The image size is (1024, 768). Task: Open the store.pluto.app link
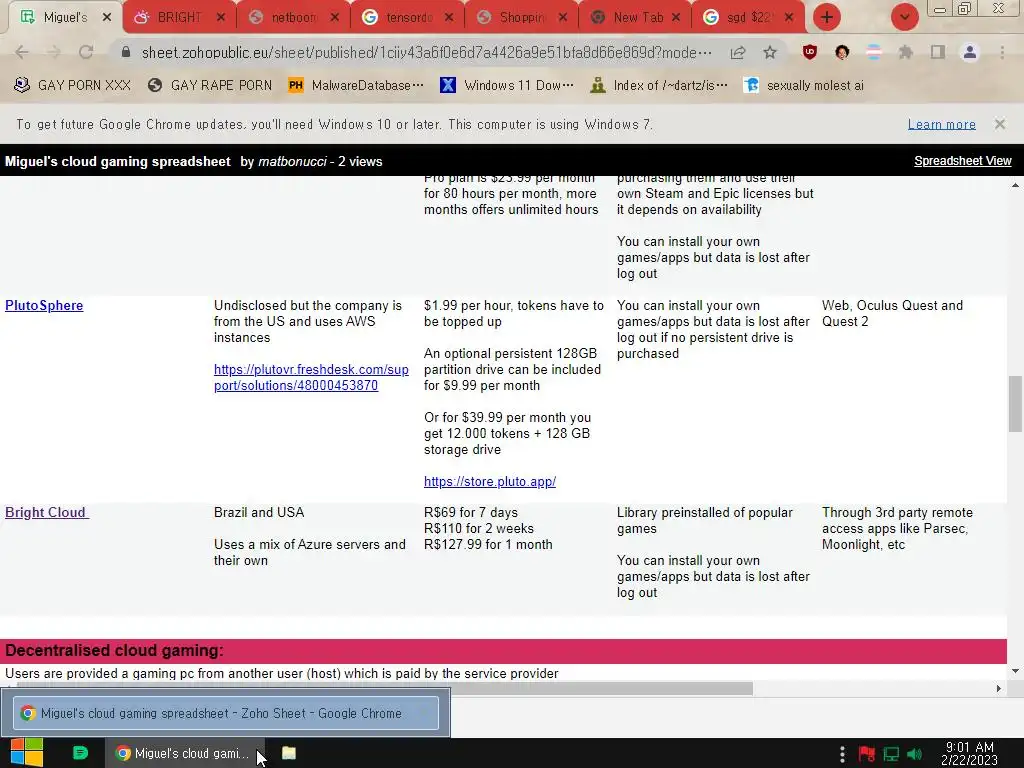(x=490, y=481)
